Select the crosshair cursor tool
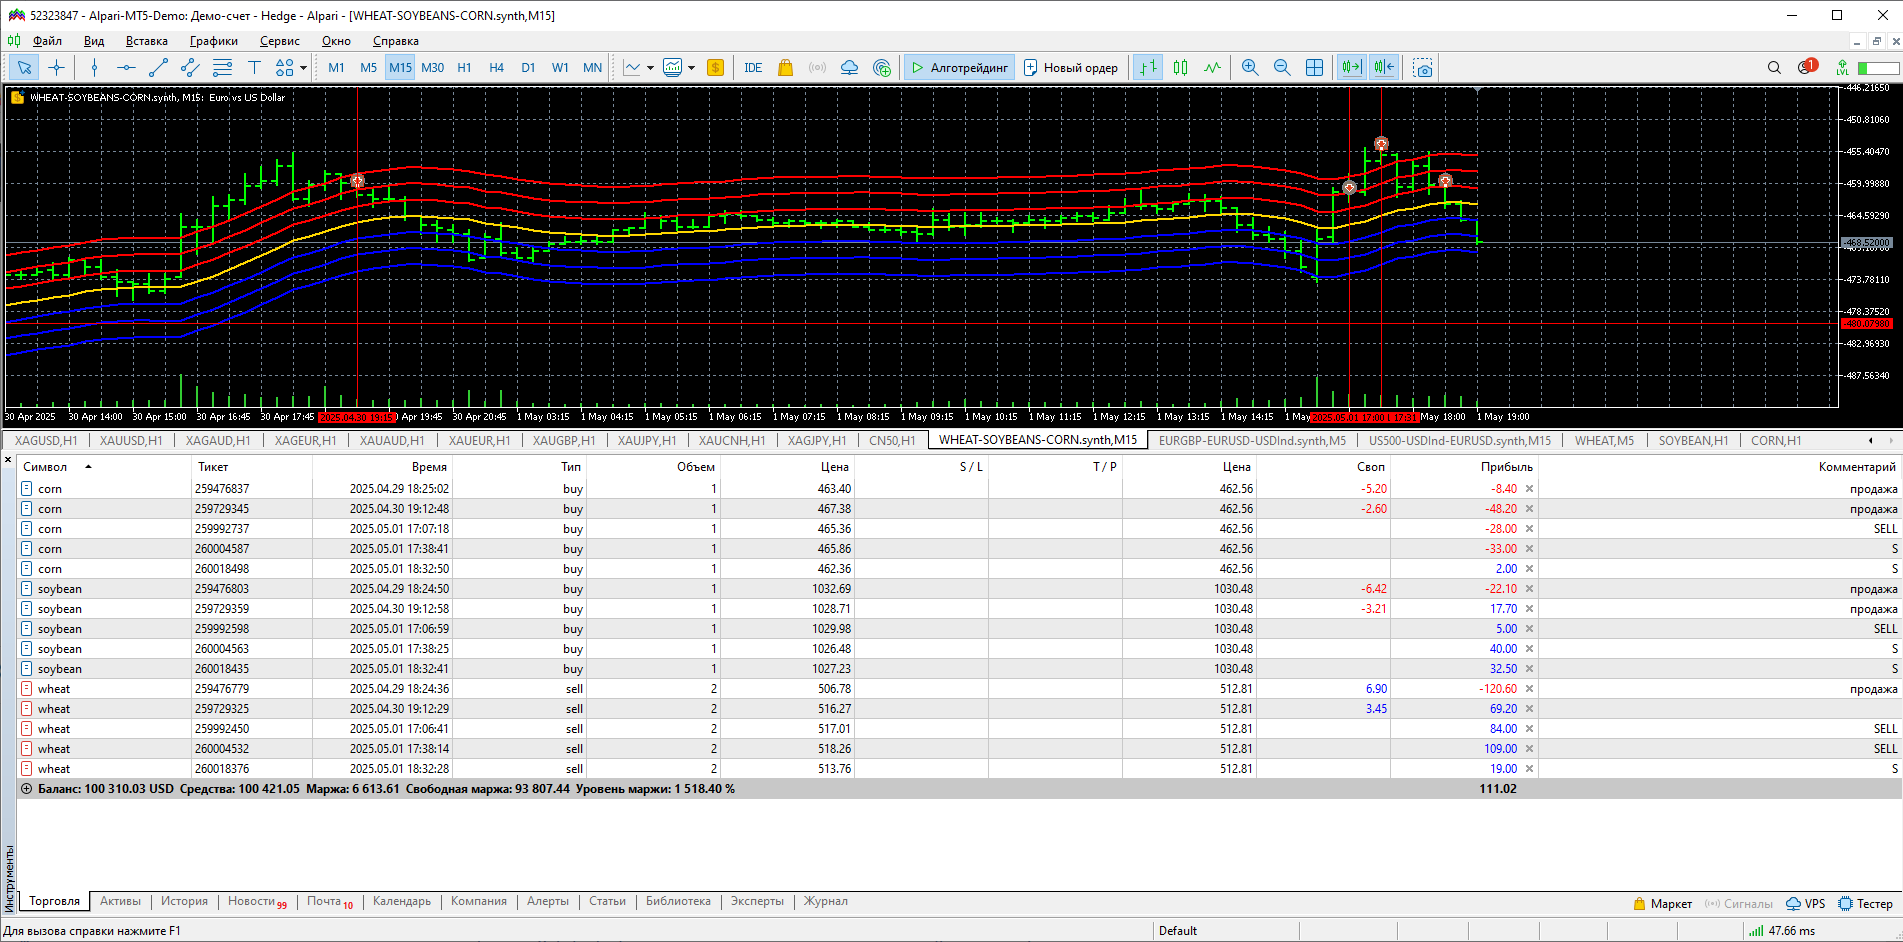 pos(57,68)
